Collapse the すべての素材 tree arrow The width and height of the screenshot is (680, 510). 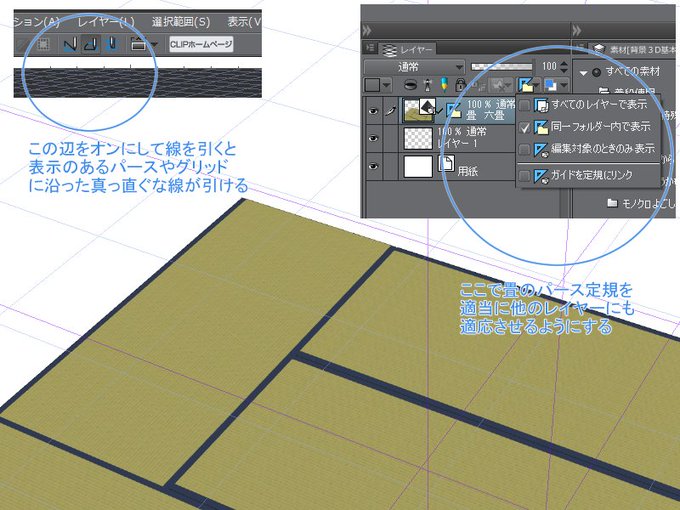coord(583,73)
